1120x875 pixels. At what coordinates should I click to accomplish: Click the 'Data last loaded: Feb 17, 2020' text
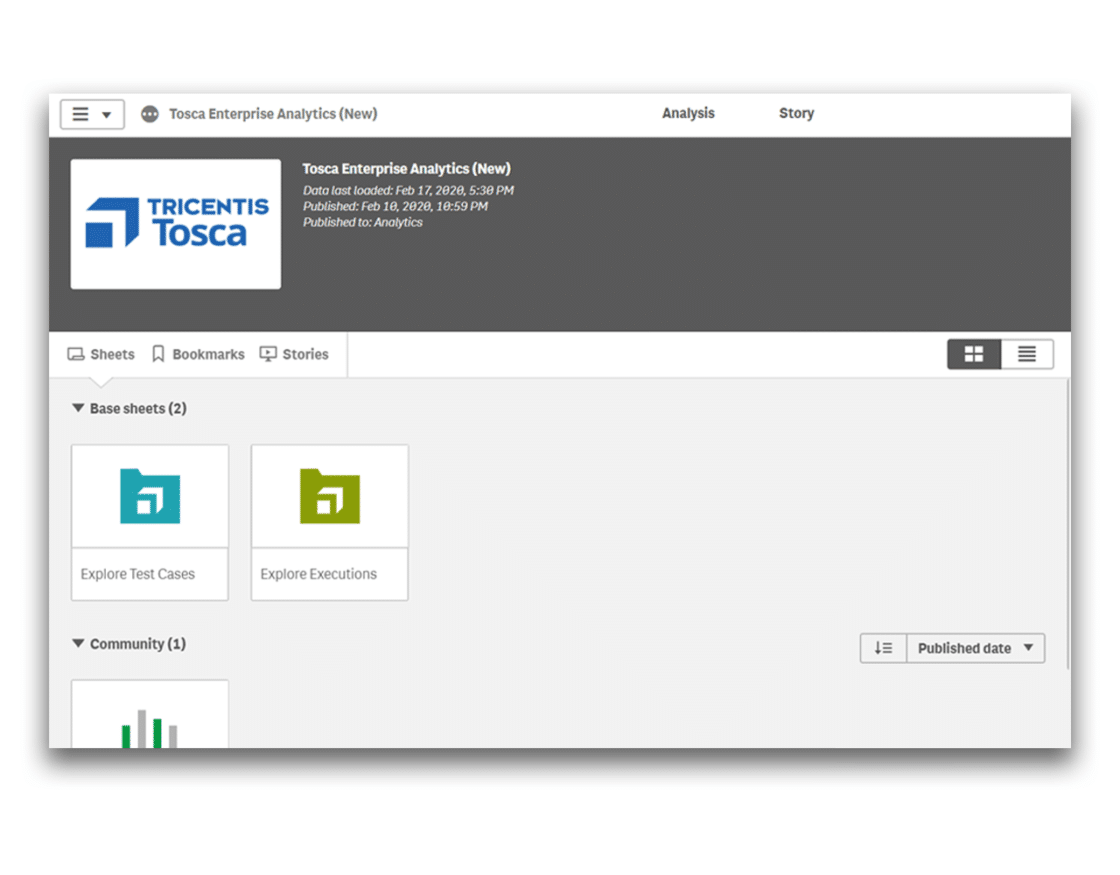[408, 191]
